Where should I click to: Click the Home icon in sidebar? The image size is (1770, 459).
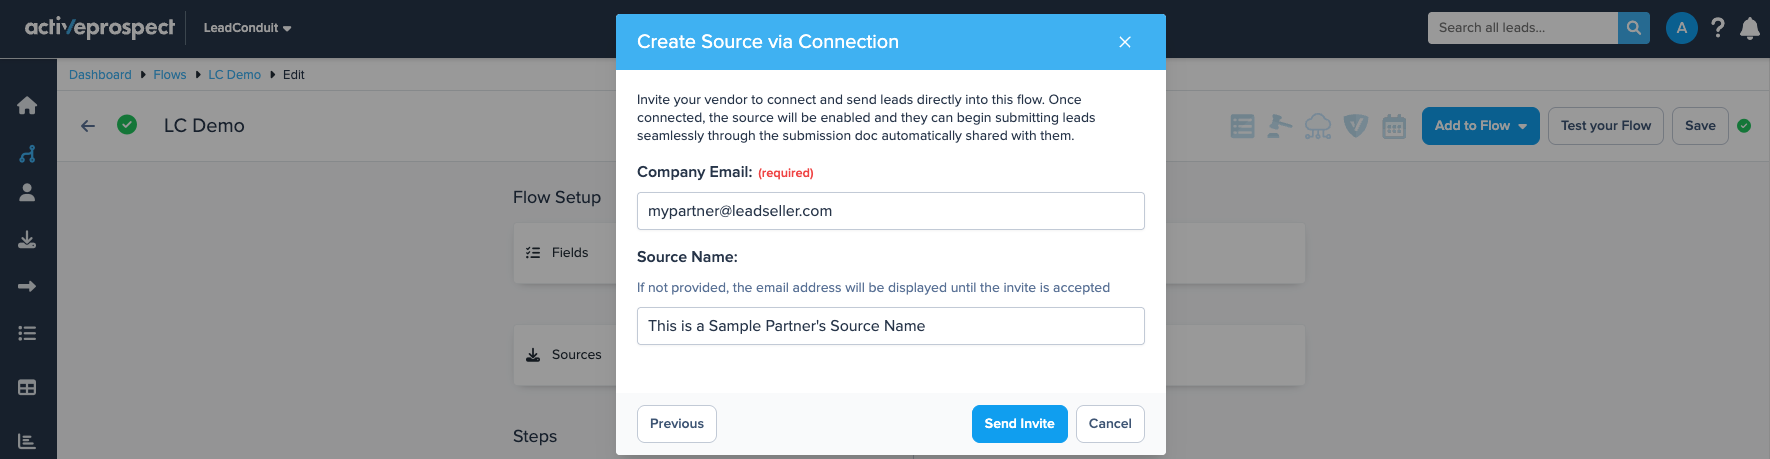pos(27,105)
